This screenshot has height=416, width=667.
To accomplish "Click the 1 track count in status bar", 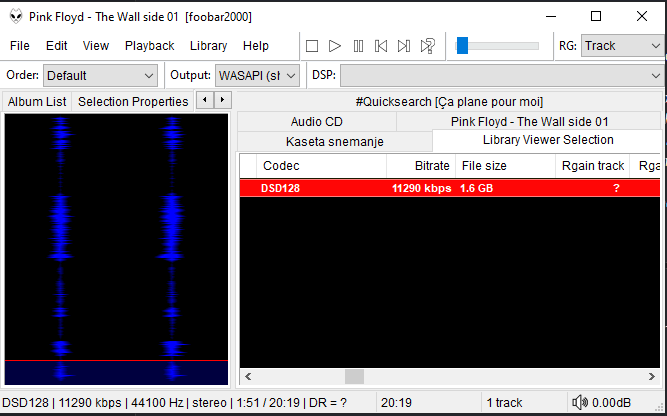I will [504, 402].
